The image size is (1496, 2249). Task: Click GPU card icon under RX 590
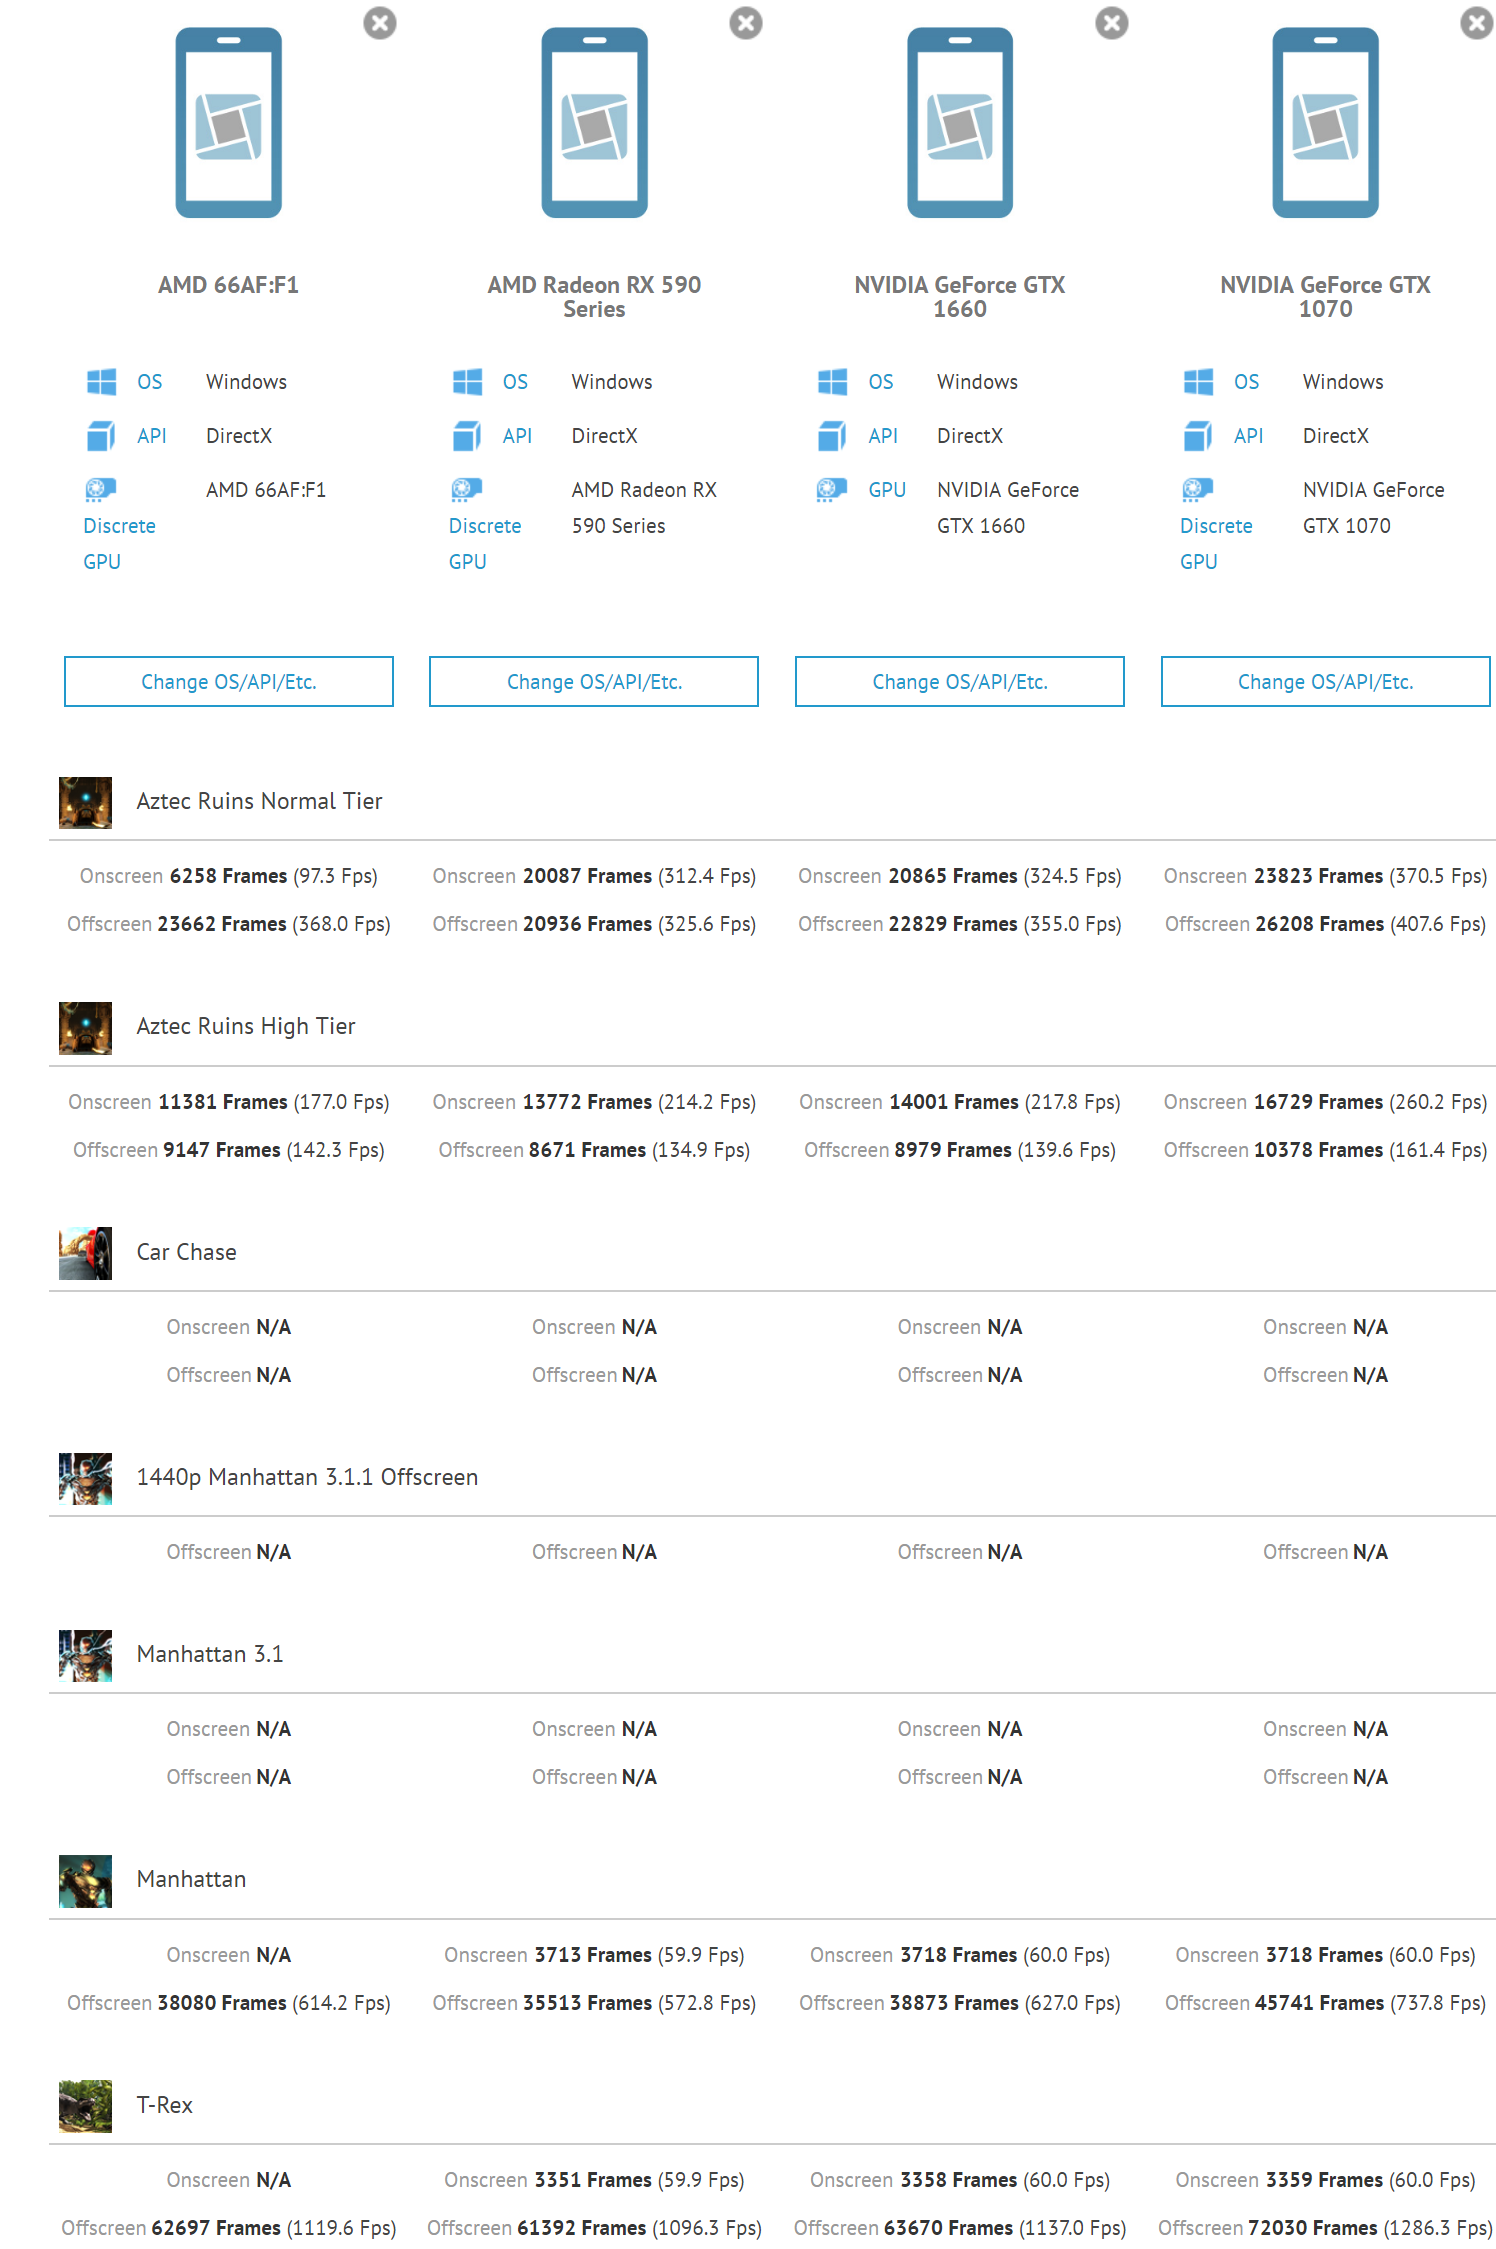467,490
